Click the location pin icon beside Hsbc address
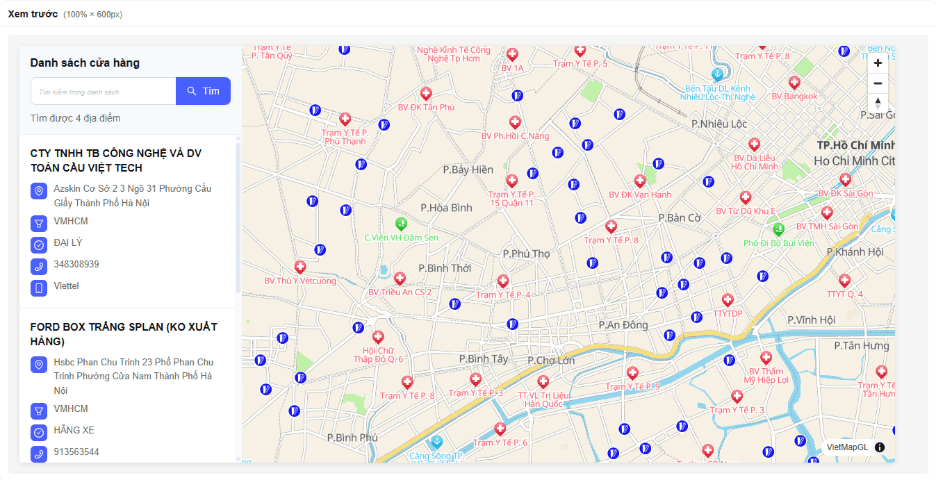 pyautogui.click(x=39, y=364)
